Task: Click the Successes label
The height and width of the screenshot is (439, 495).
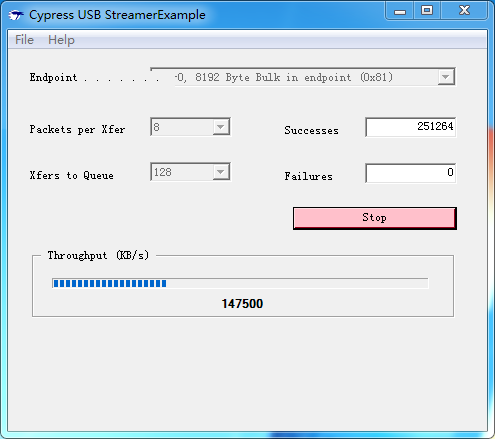Action: (311, 130)
